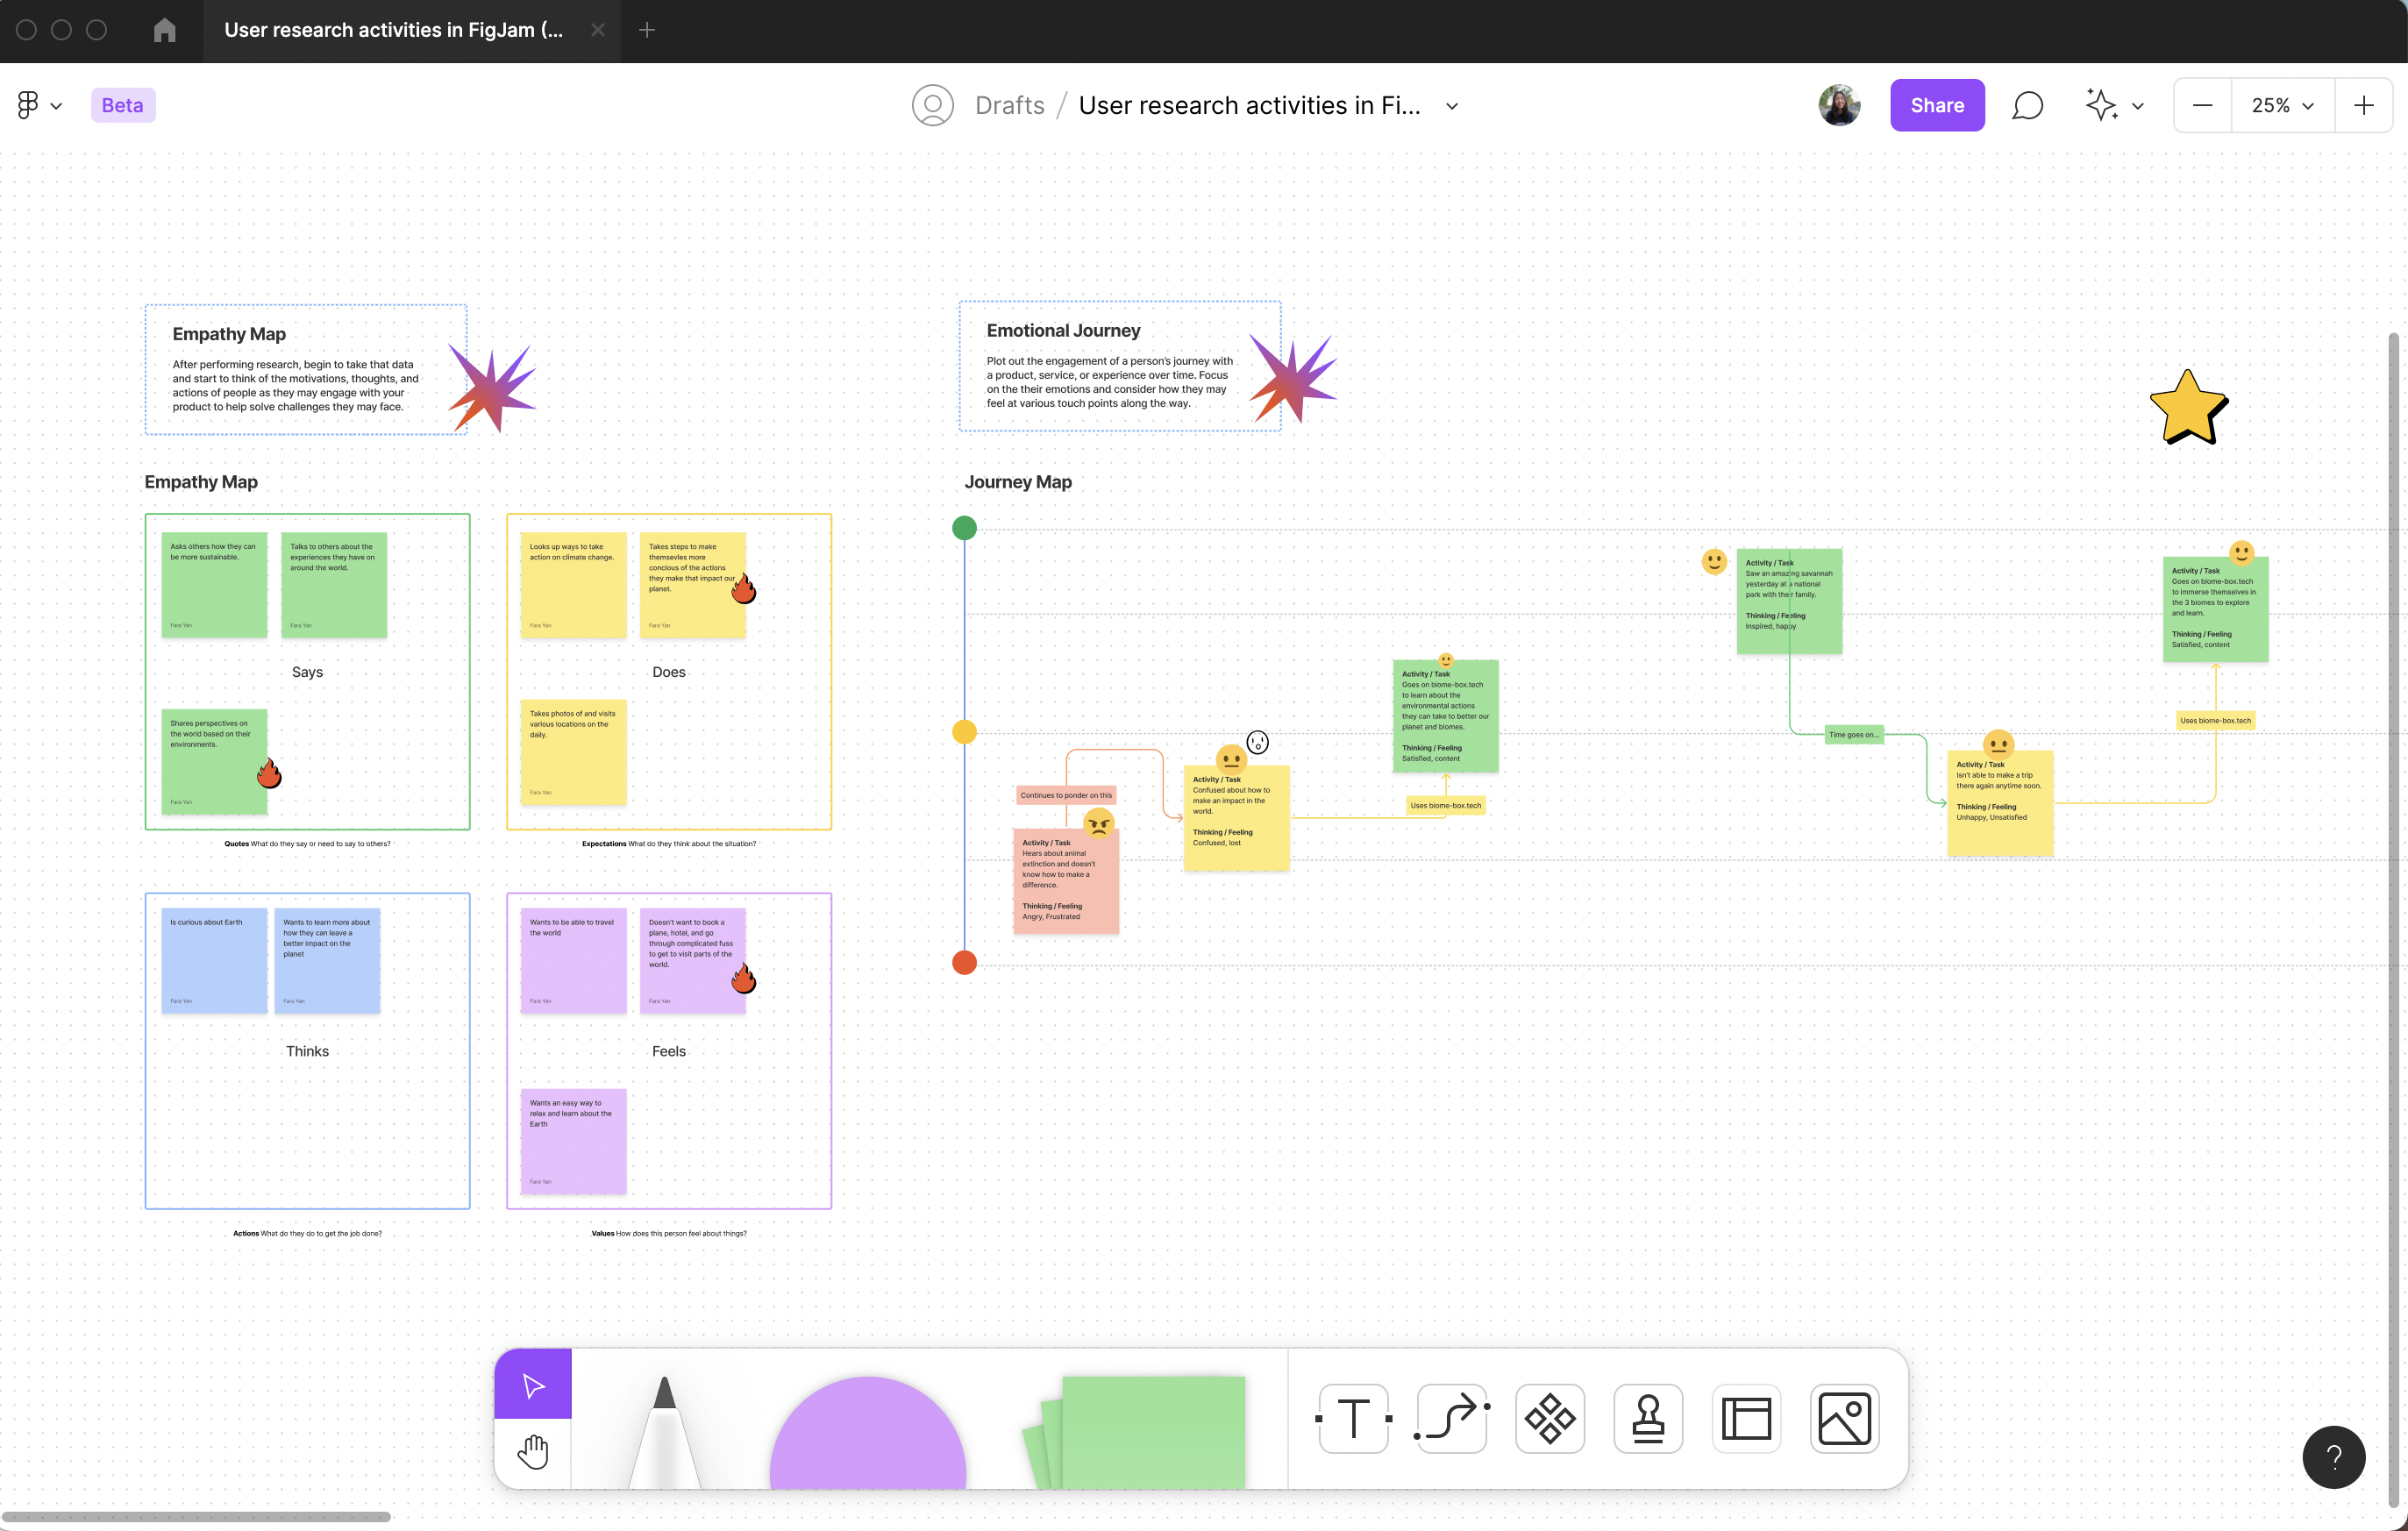2408x1531 pixels.
Task: Open the 25% zoom level dropdown
Action: 2282,105
